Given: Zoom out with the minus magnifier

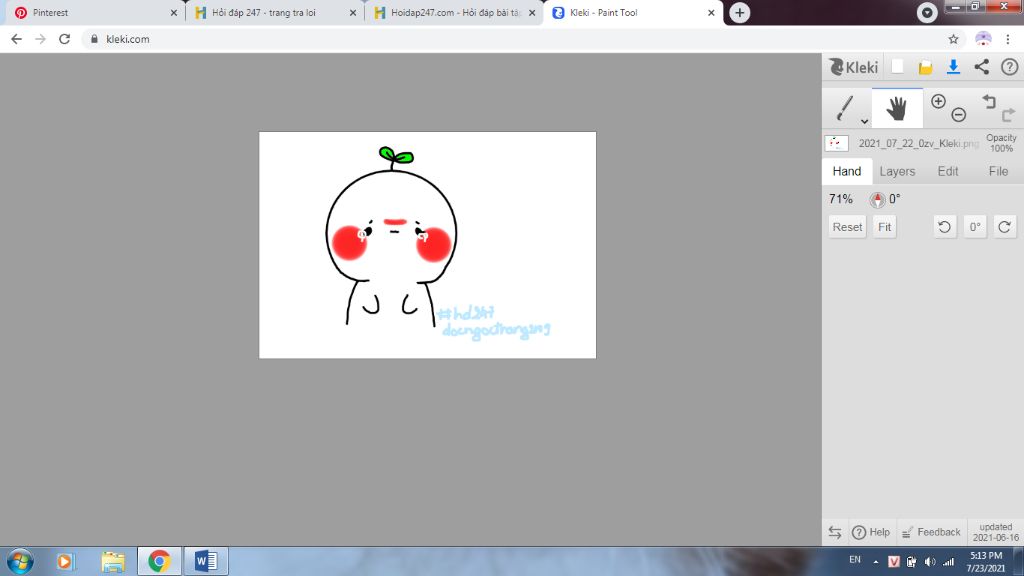Looking at the screenshot, I should click(x=959, y=115).
